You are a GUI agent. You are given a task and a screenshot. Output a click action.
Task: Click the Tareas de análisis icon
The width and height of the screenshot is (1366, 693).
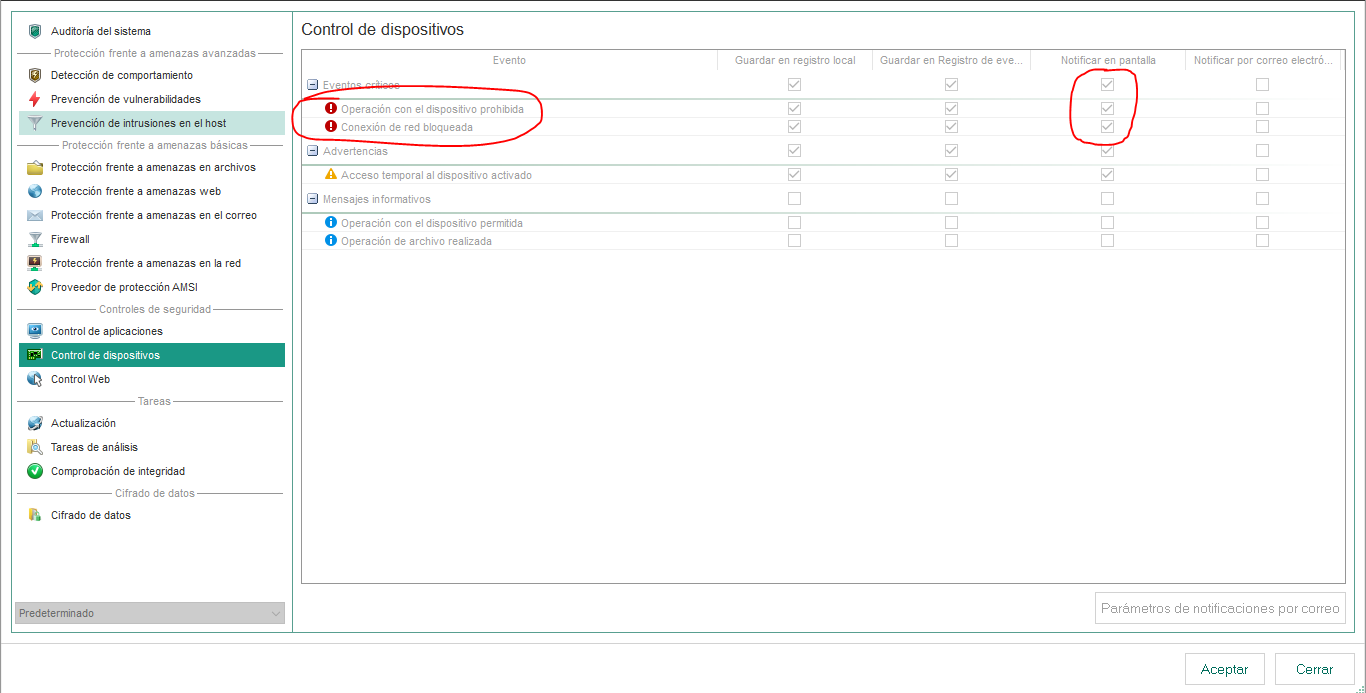click(x=35, y=447)
